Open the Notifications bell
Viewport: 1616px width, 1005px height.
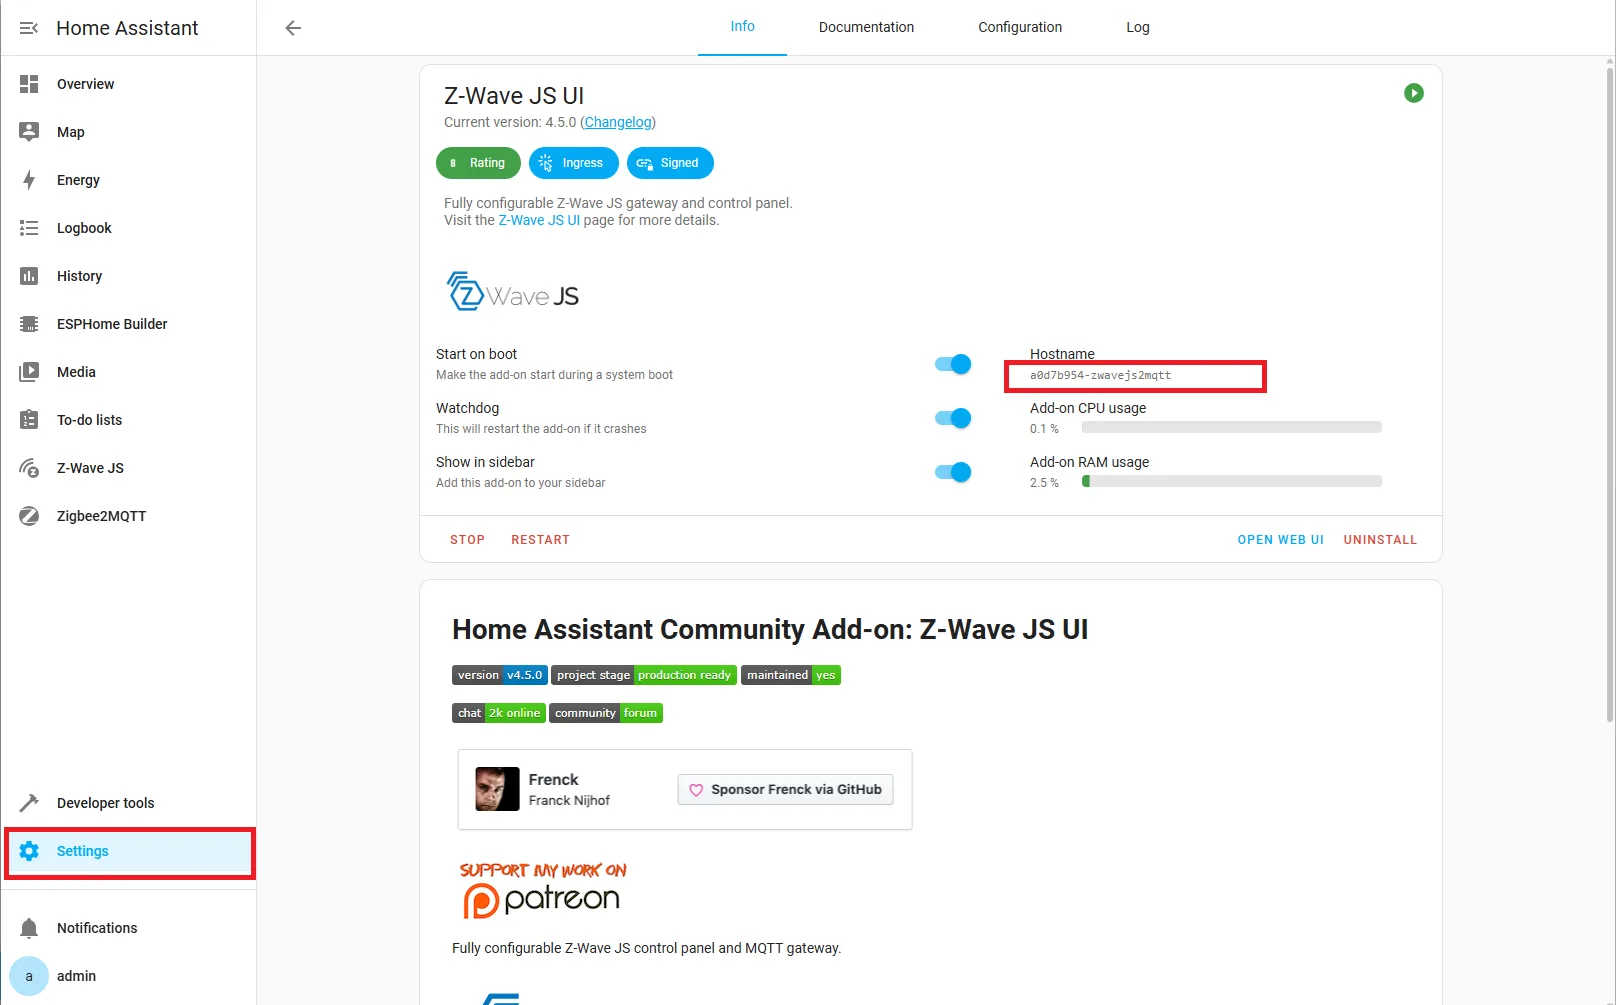96,927
